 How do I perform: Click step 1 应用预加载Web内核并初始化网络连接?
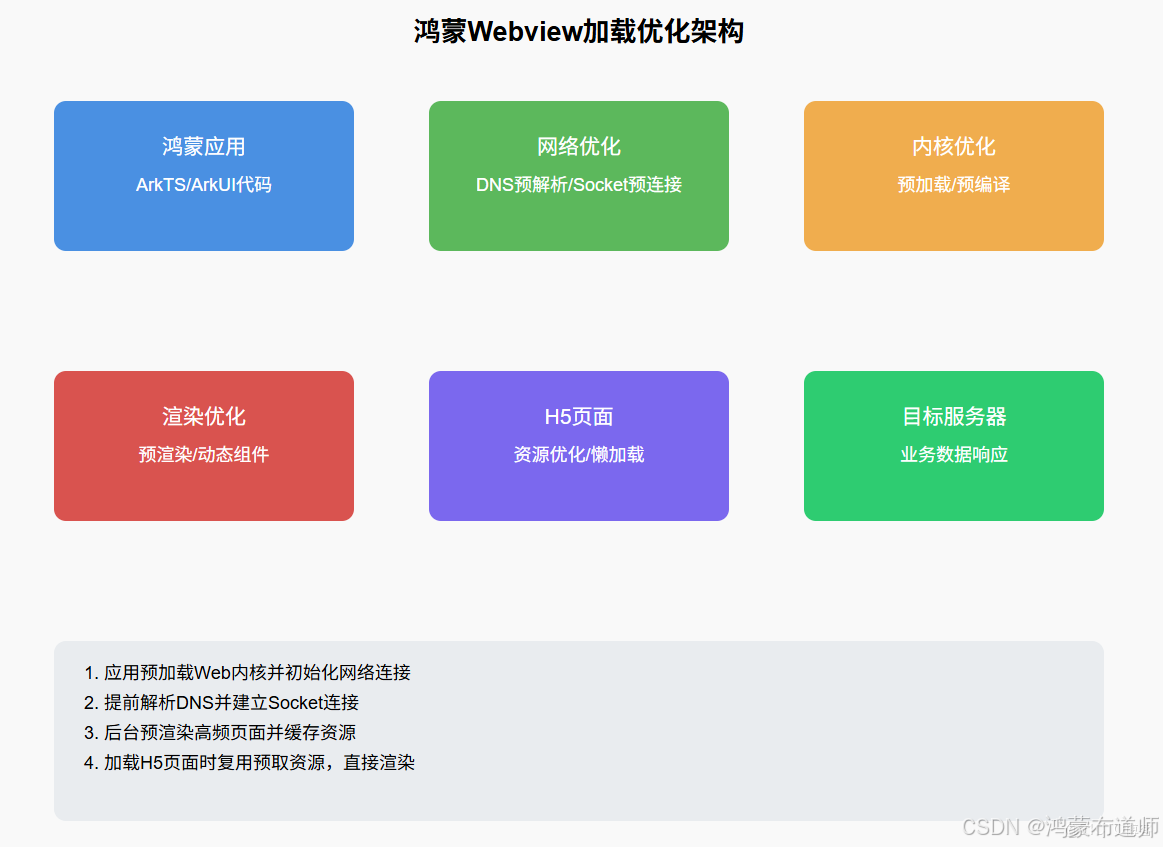pos(247,673)
